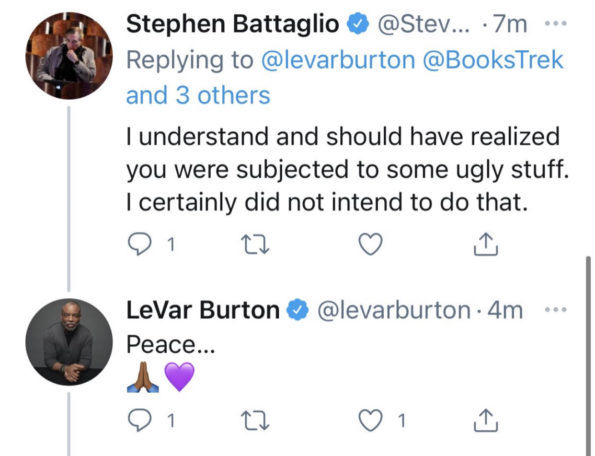Click the scrollbar at right edge

click(588, 356)
